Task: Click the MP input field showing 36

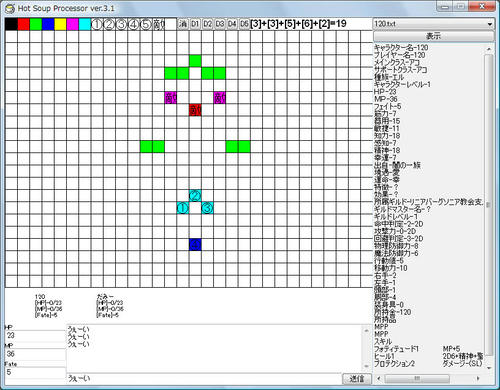Action: pos(35,354)
